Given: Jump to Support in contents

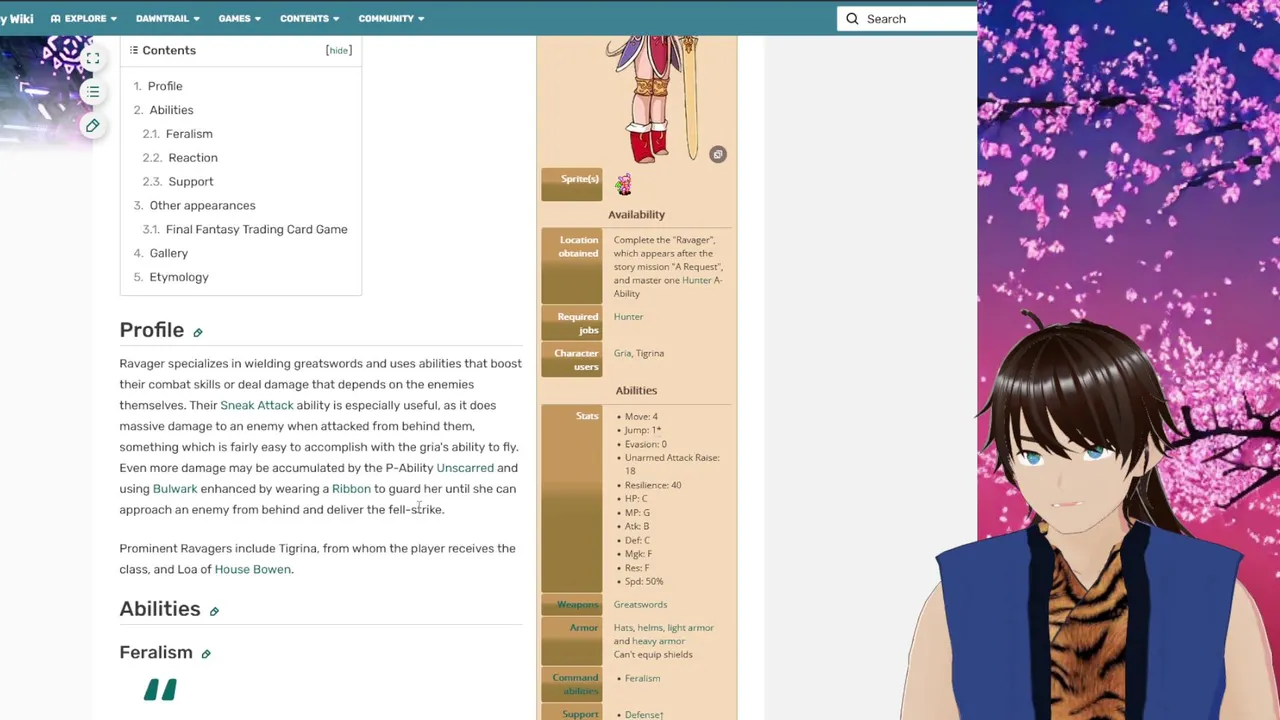Looking at the screenshot, I should [x=190, y=182].
